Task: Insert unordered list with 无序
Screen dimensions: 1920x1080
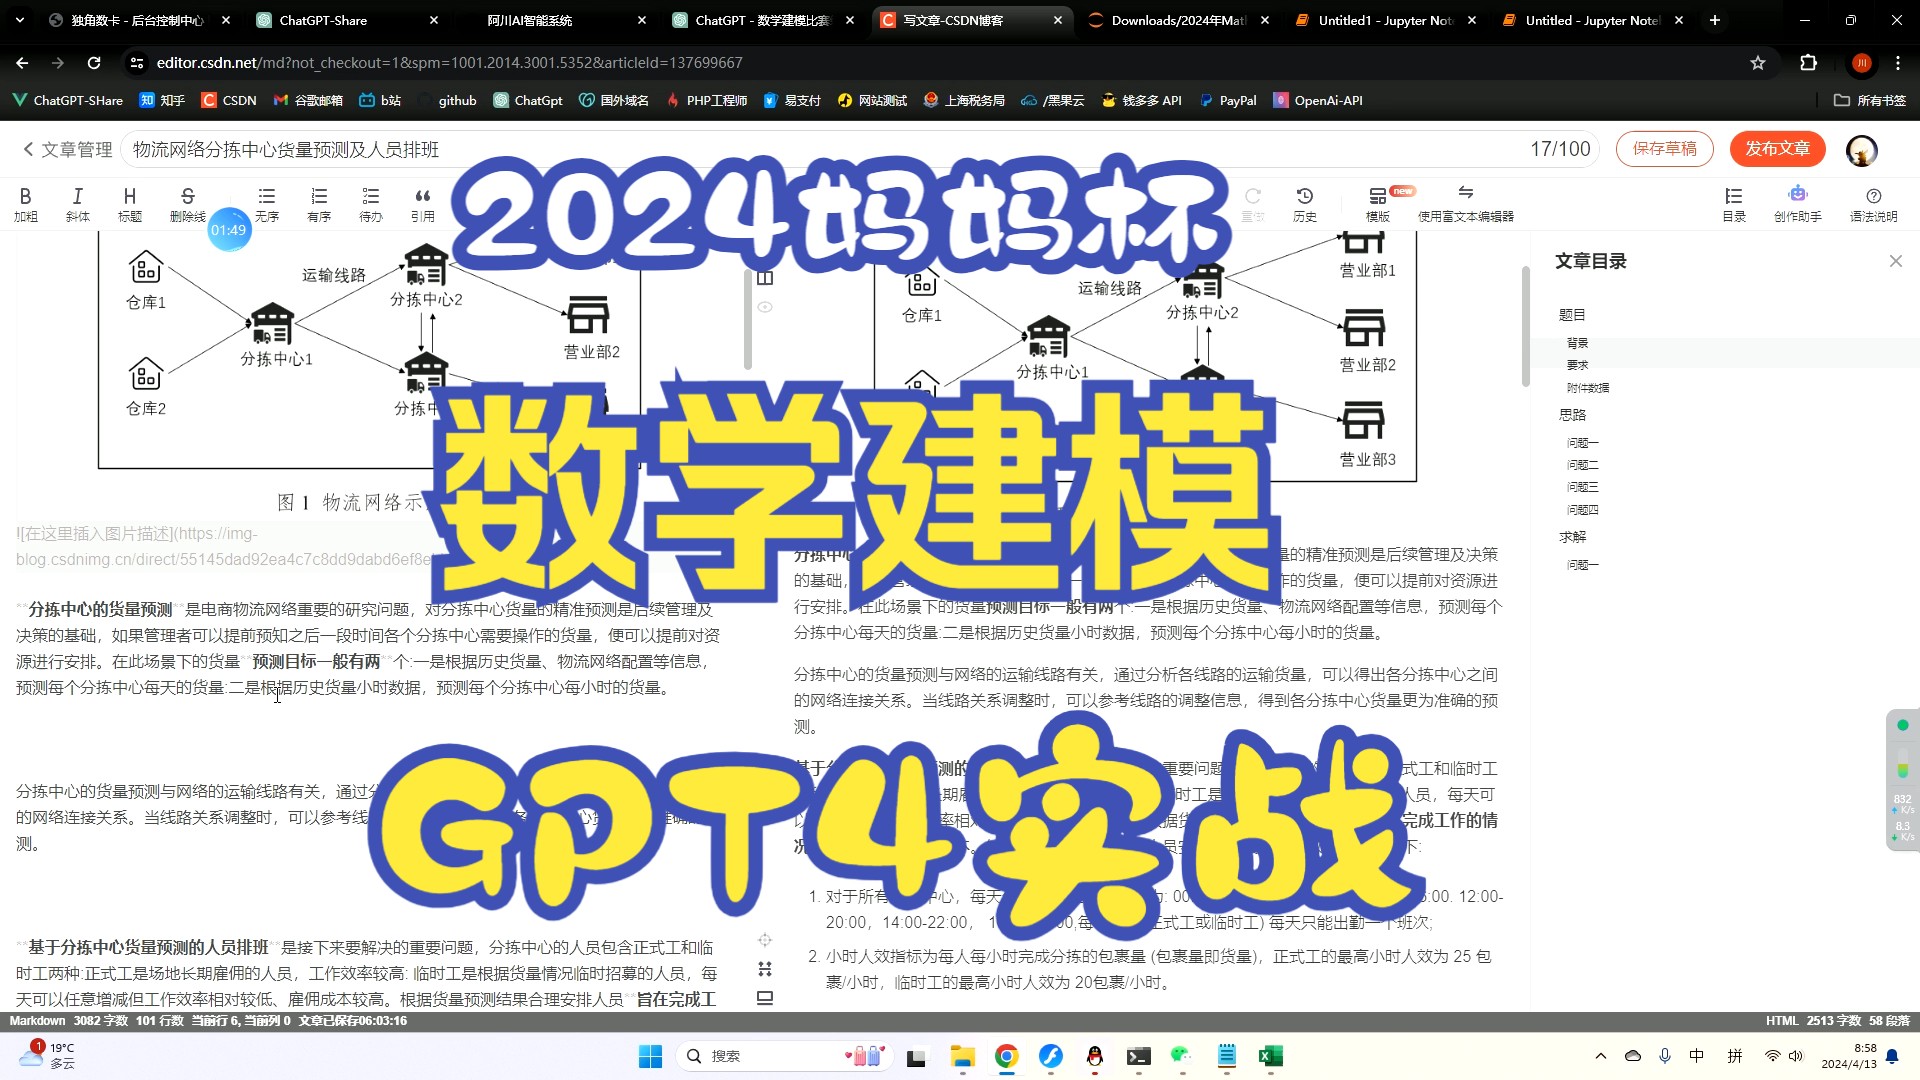Action: [267, 204]
